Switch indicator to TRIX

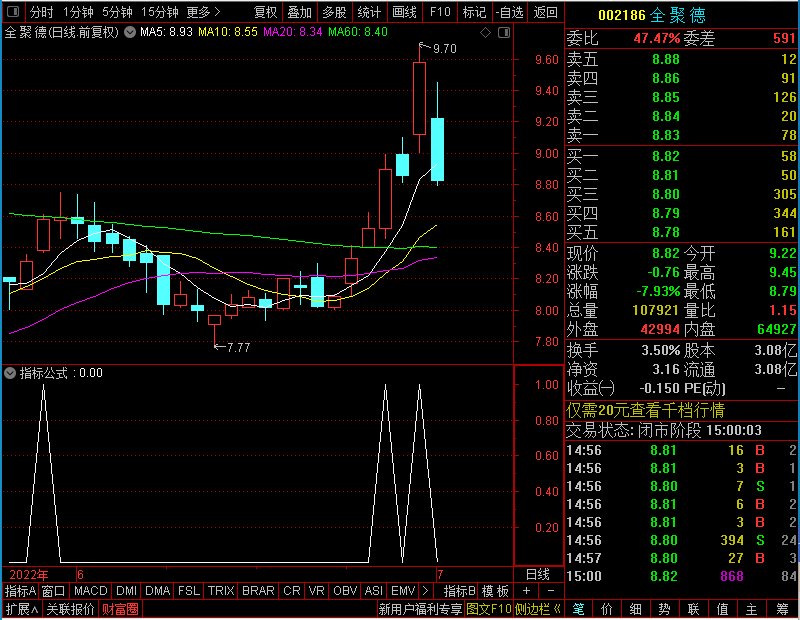[x=220, y=591]
